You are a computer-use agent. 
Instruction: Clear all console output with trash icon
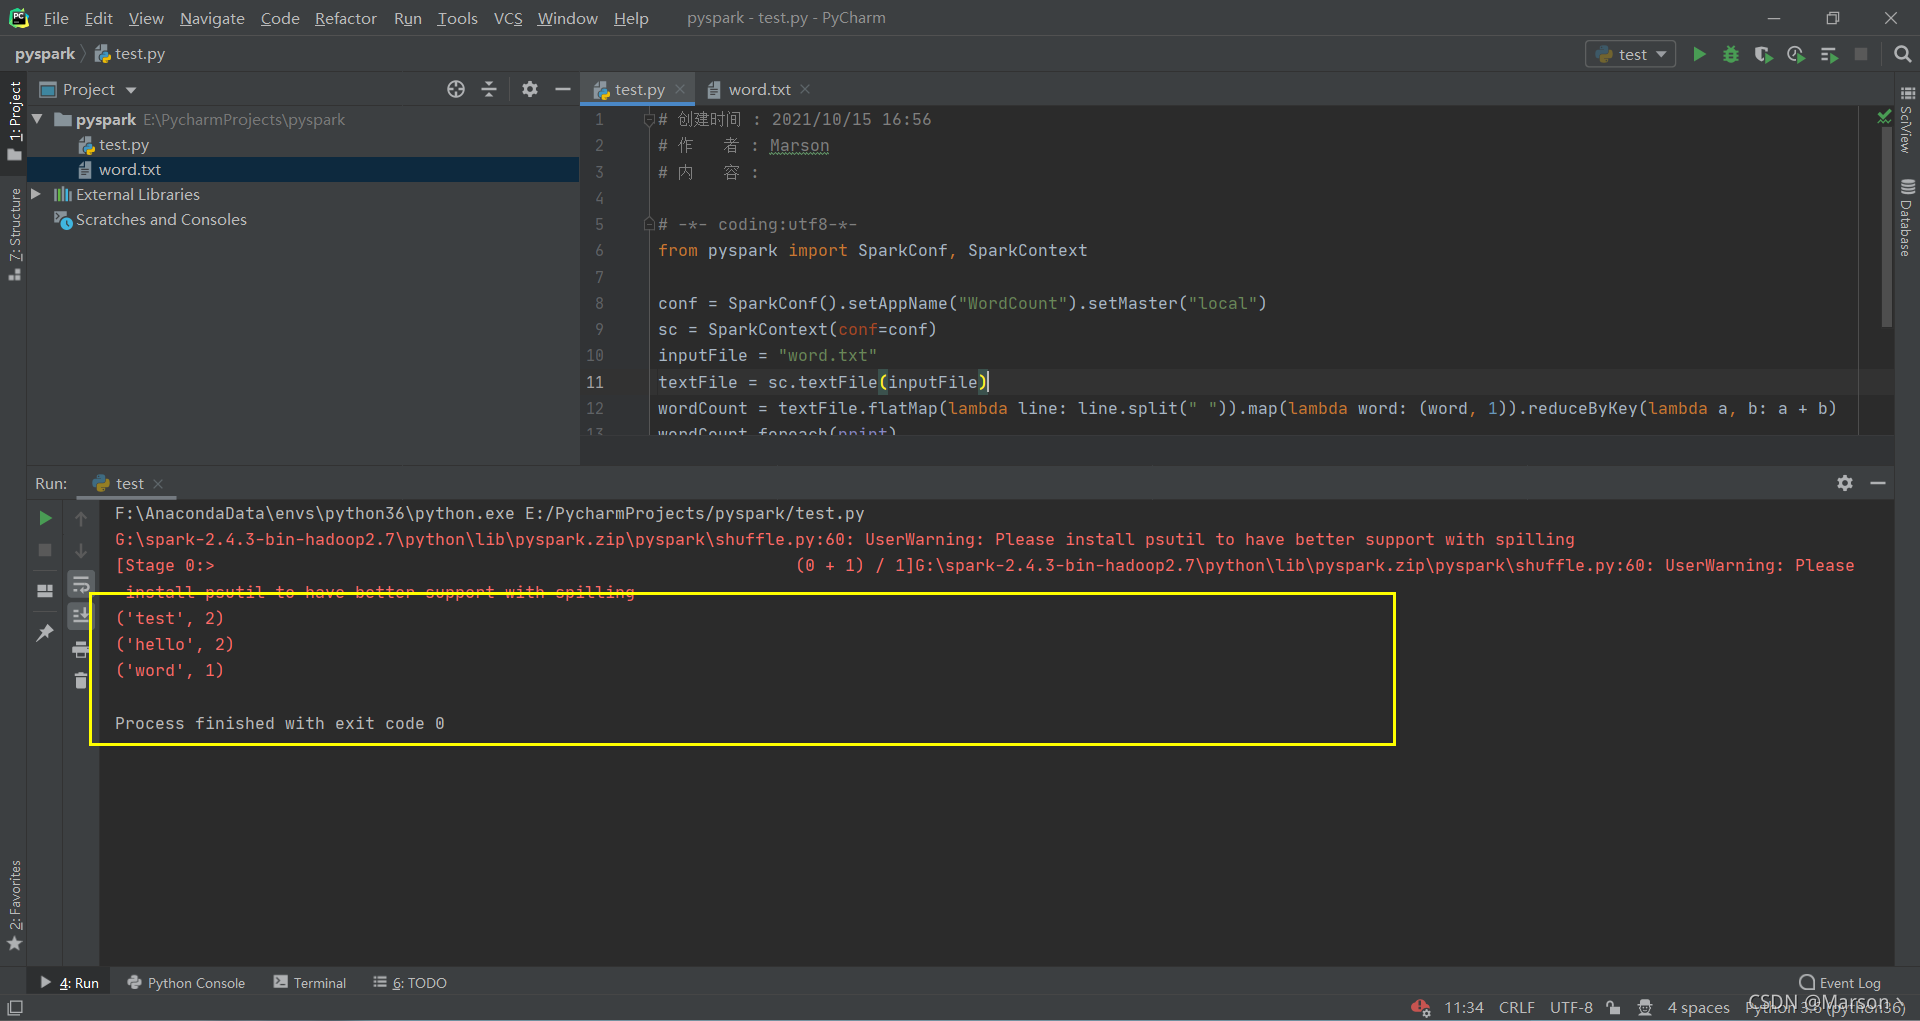[x=81, y=681]
